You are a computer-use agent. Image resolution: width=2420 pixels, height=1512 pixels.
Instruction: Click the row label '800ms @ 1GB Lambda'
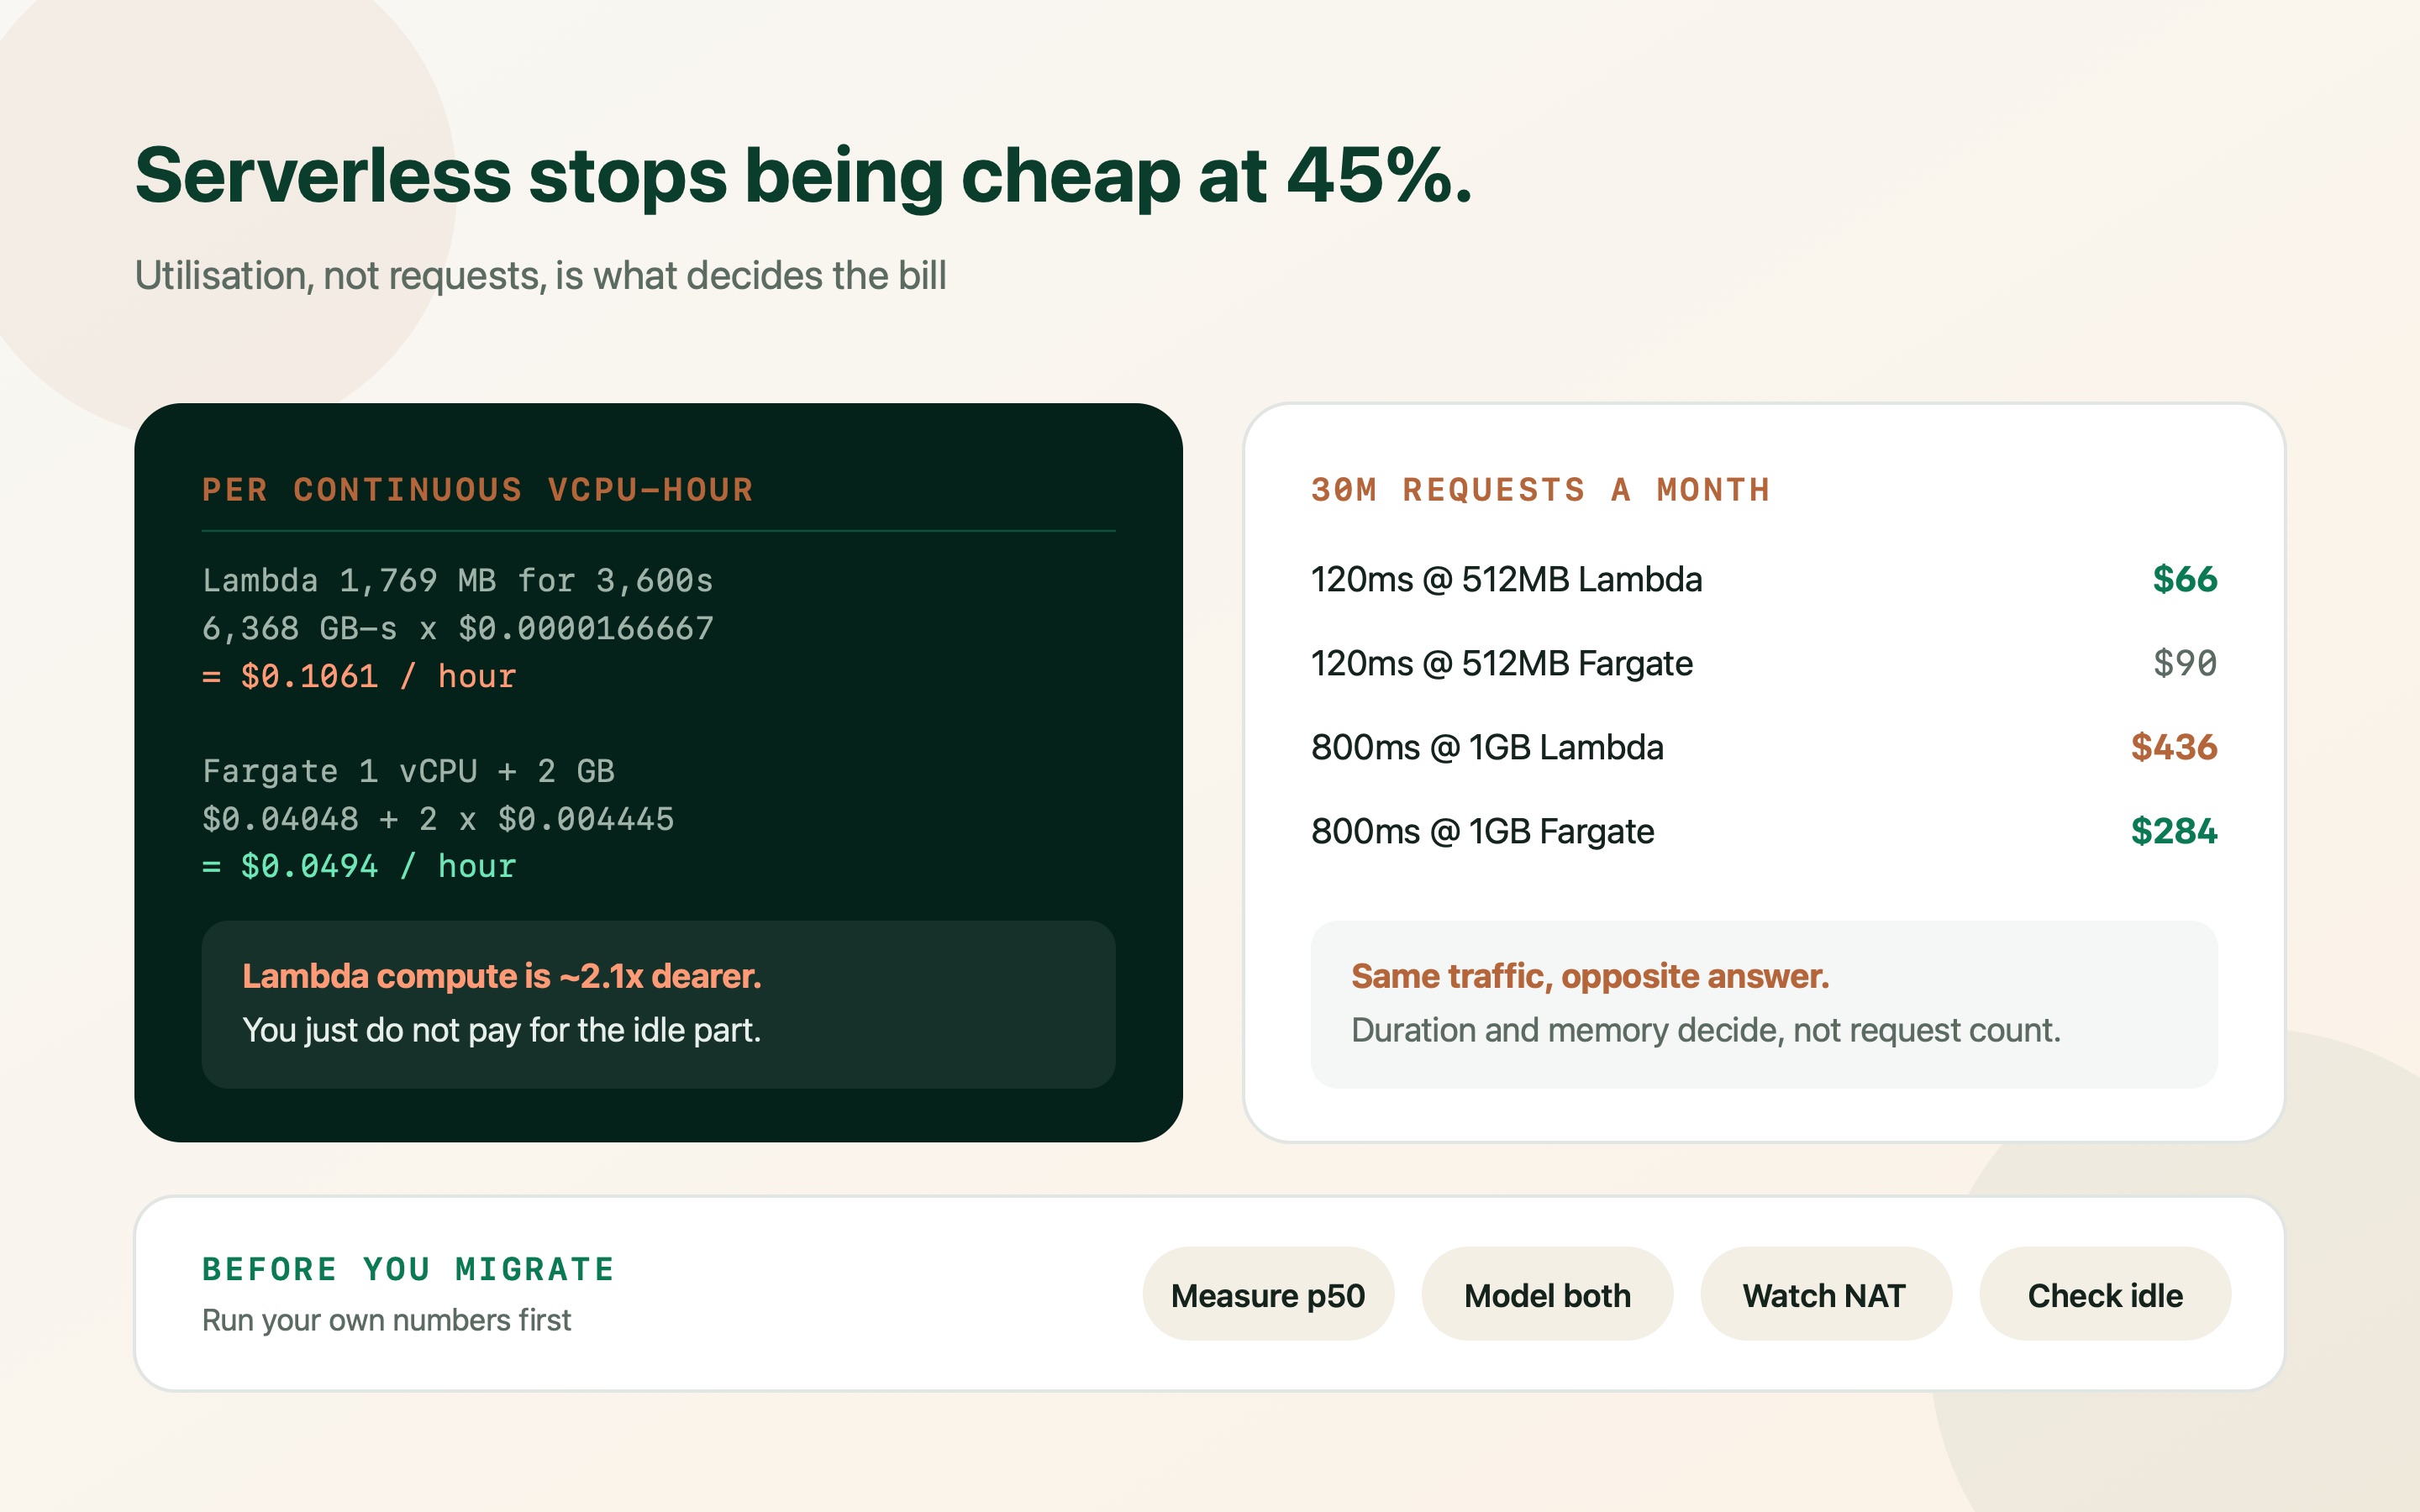coord(1487,748)
